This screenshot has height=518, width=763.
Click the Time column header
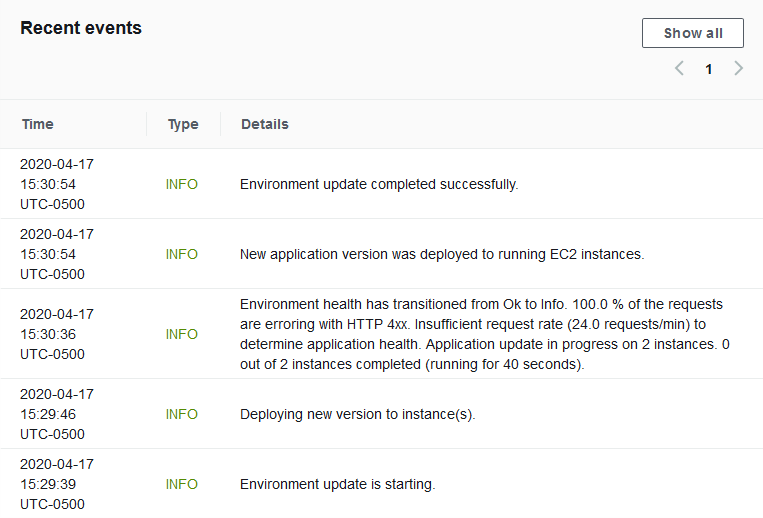(x=38, y=124)
